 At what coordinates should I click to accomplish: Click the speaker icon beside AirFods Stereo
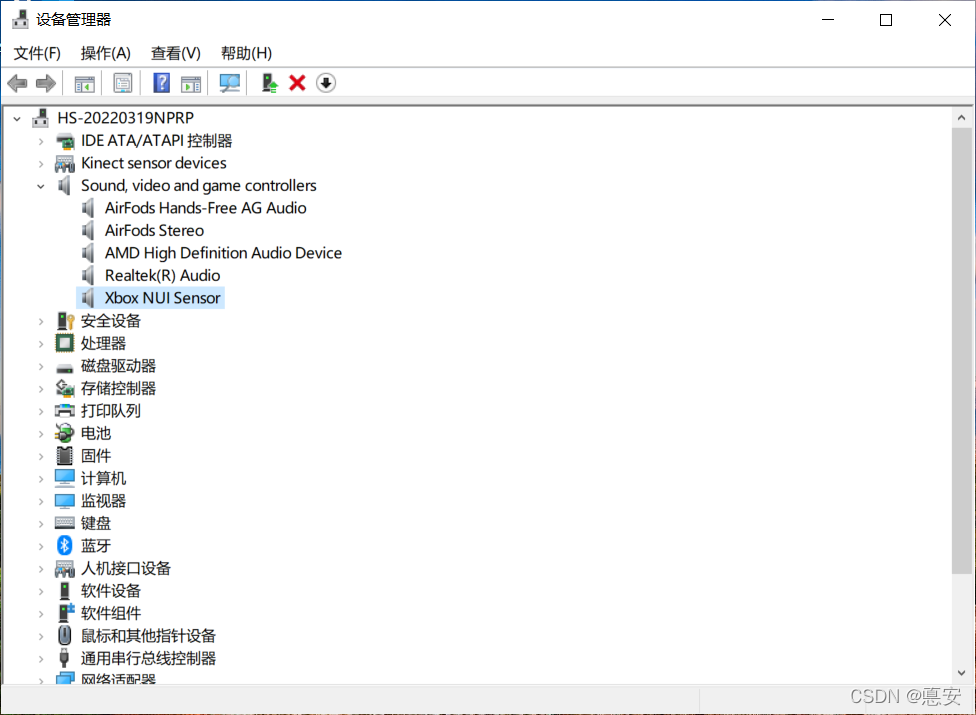click(x=88, y=231)
